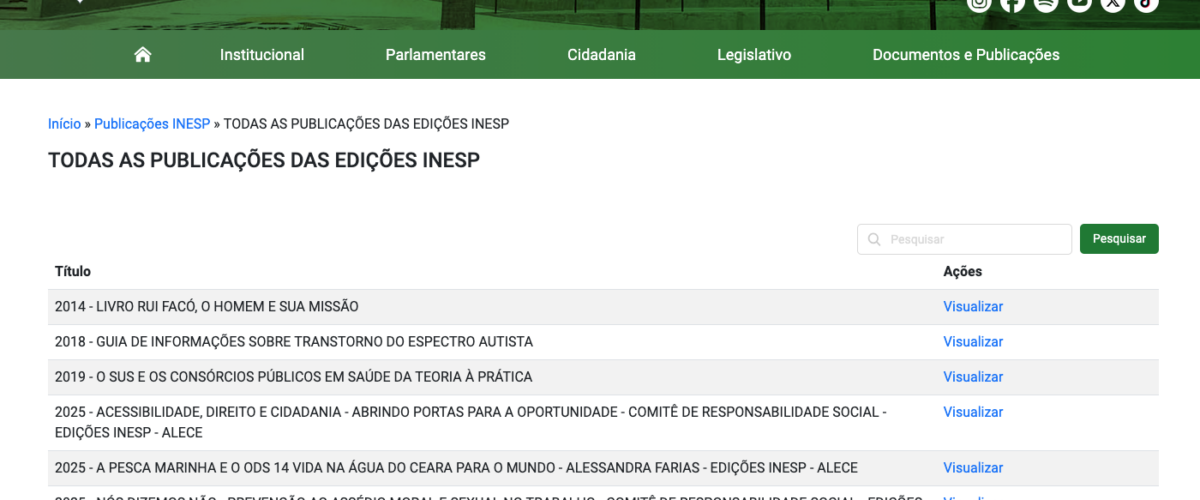This screenshot has width=1200, height=500.
Task: Follow the Publicações INESP breadcrumb link
Action: click(x=152, y=124)
